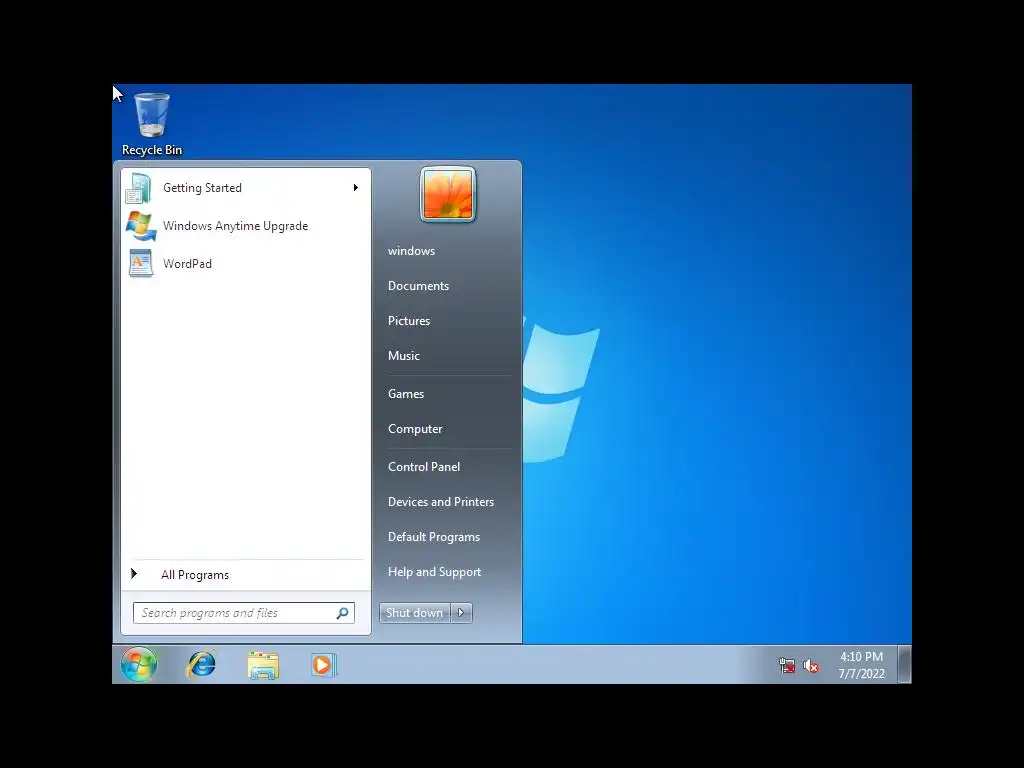Click the Getting Started program icon
Image resolution: width=1024 pixels, height=768 pixels.
point(139,188)
